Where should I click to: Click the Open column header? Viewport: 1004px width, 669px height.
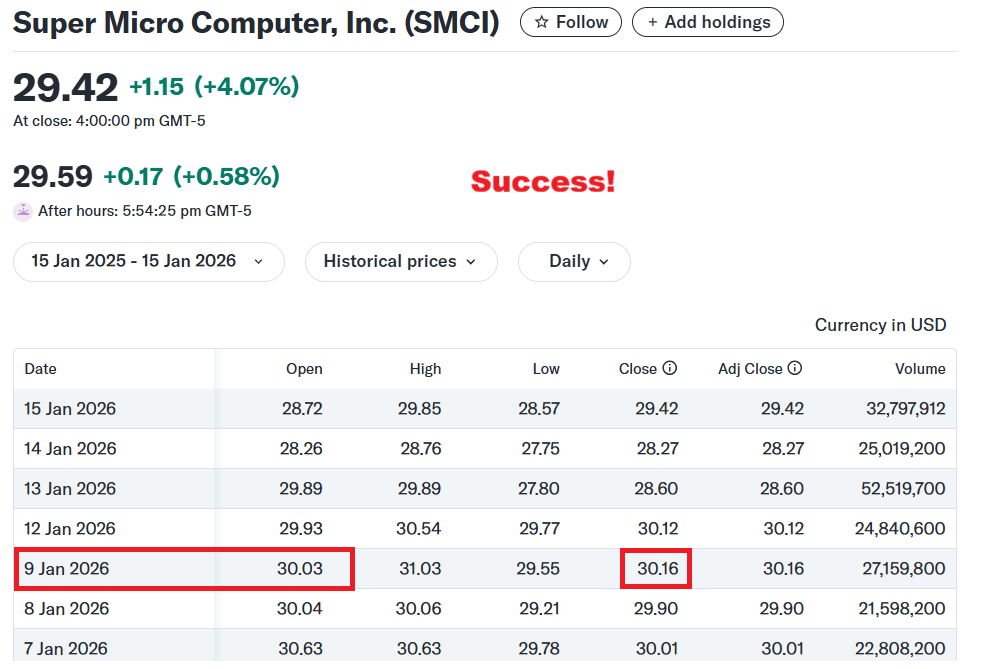pos(304,369)
